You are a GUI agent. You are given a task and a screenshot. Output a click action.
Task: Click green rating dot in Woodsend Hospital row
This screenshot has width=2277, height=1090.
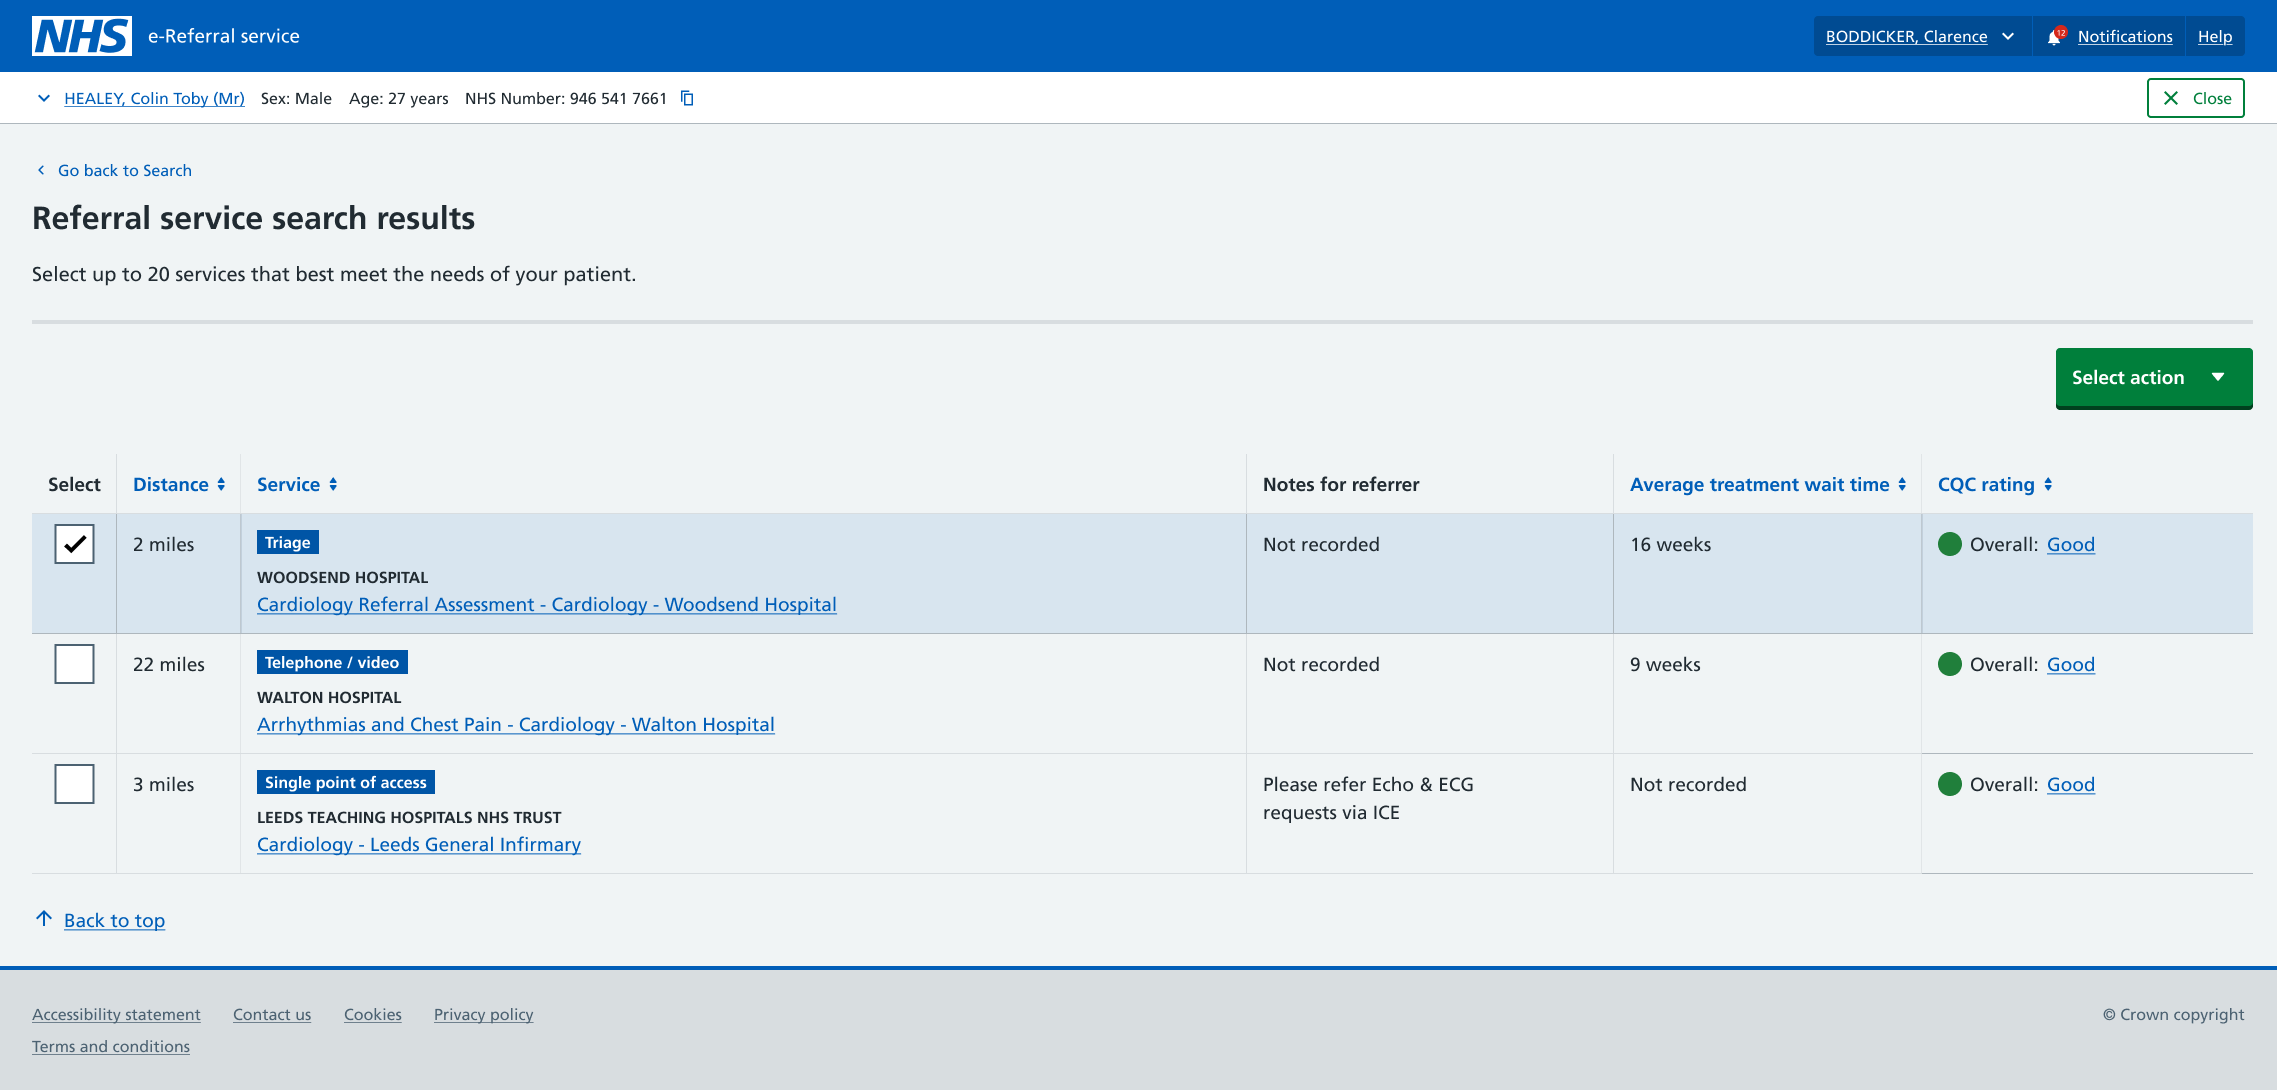pyautogui.click(x=1950, y=544)
